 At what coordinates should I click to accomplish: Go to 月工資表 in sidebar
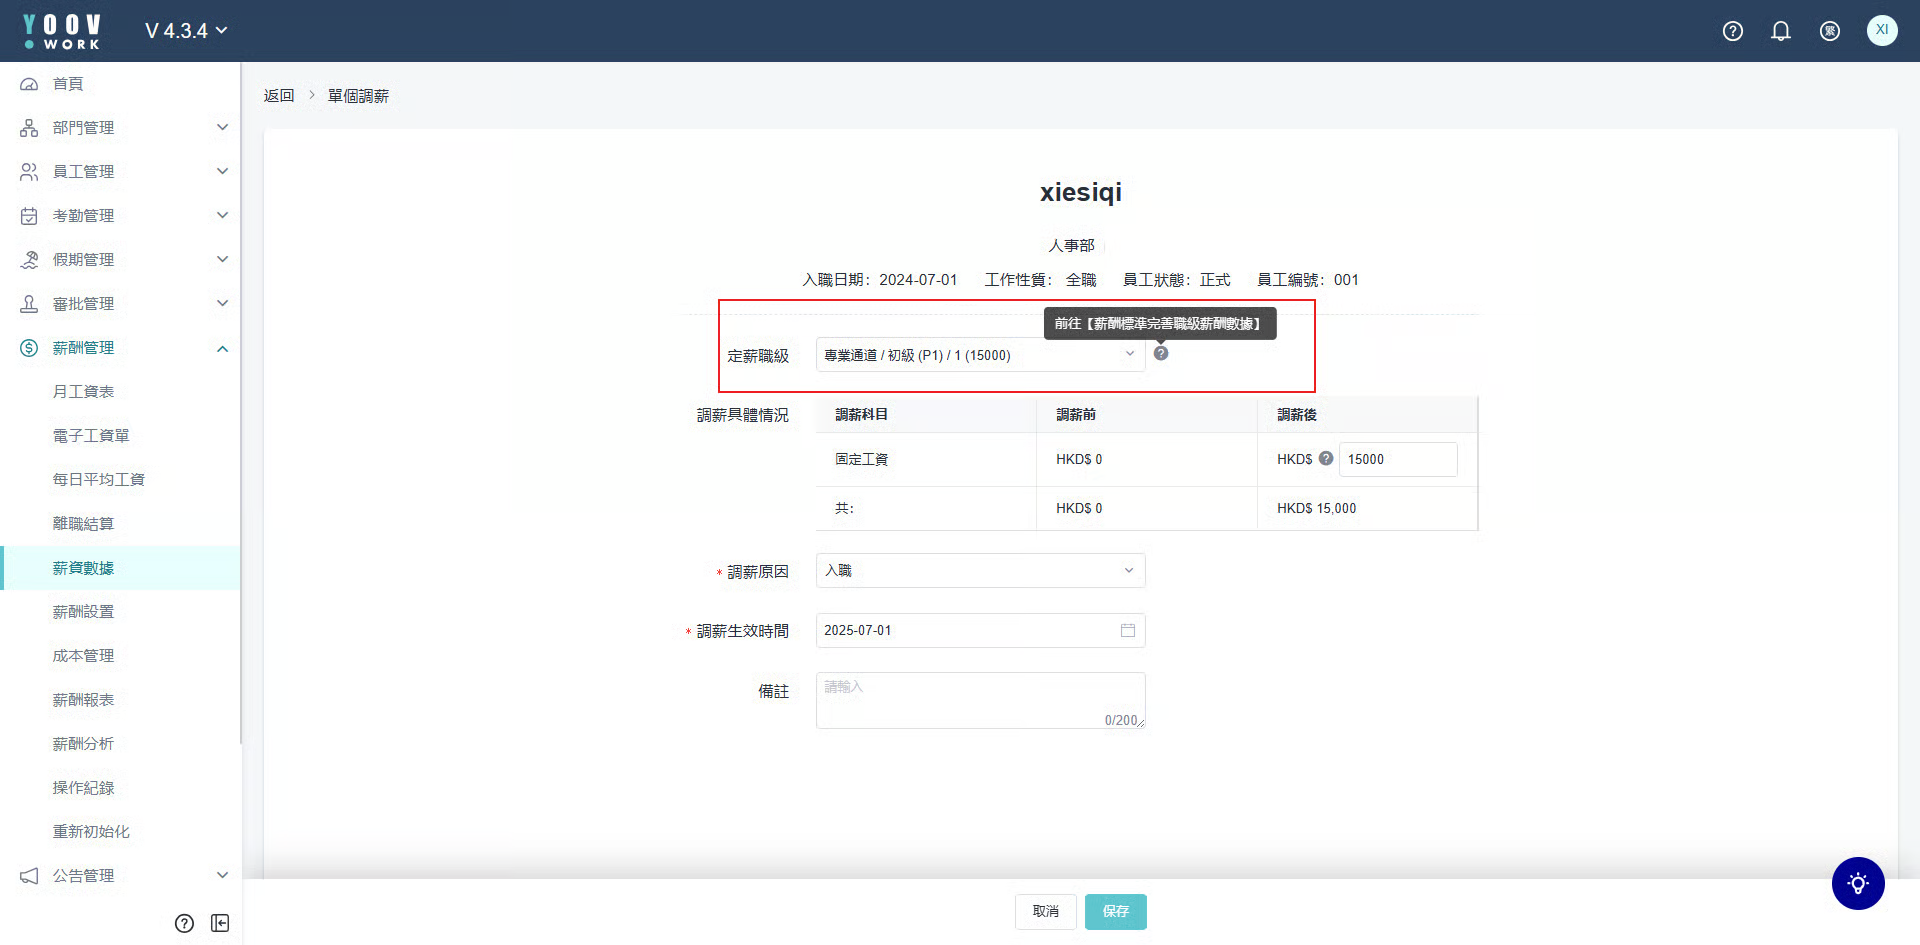coord(83,392)
